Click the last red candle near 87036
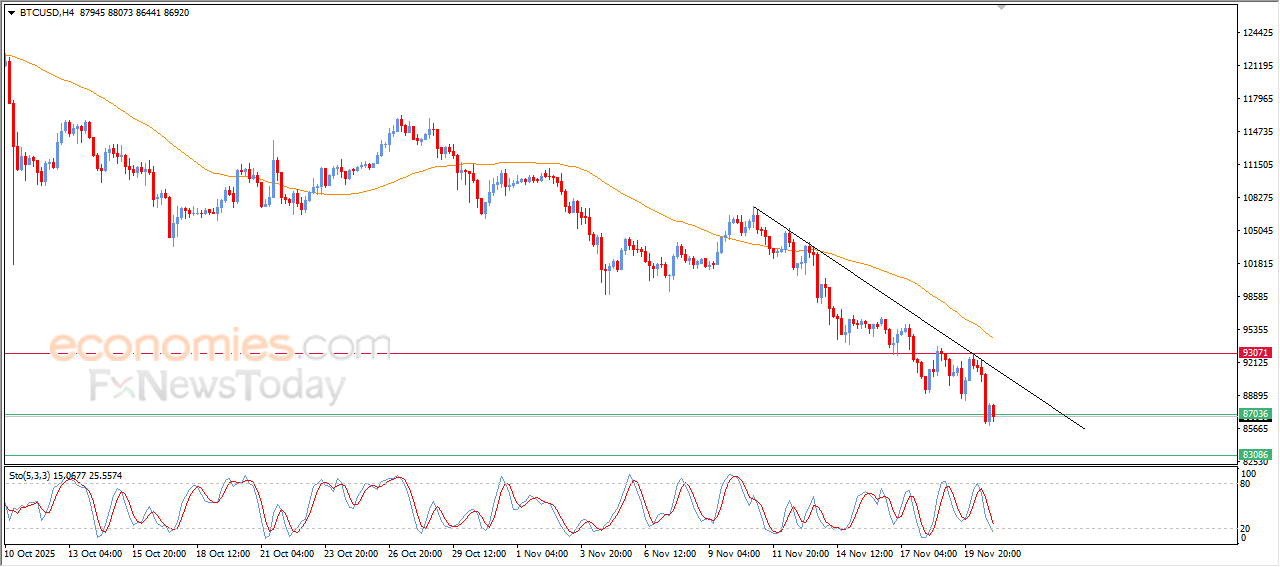 tap(993, 411)
